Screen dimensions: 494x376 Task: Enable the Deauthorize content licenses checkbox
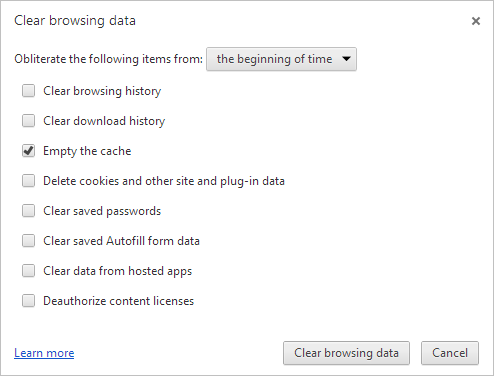pyautogui.click(x=28, y=301)
